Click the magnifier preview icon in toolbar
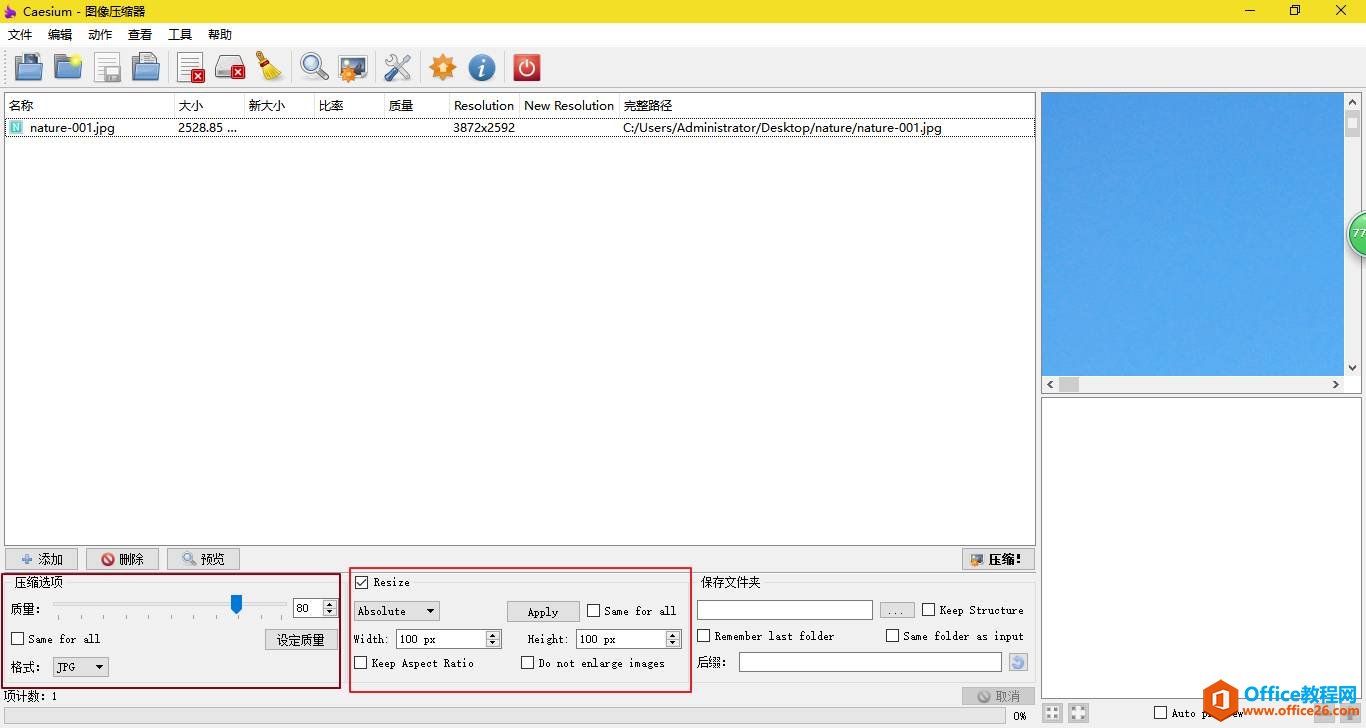Image resolution: width=1366 pixels, height=728 pixels. [314, 67]
